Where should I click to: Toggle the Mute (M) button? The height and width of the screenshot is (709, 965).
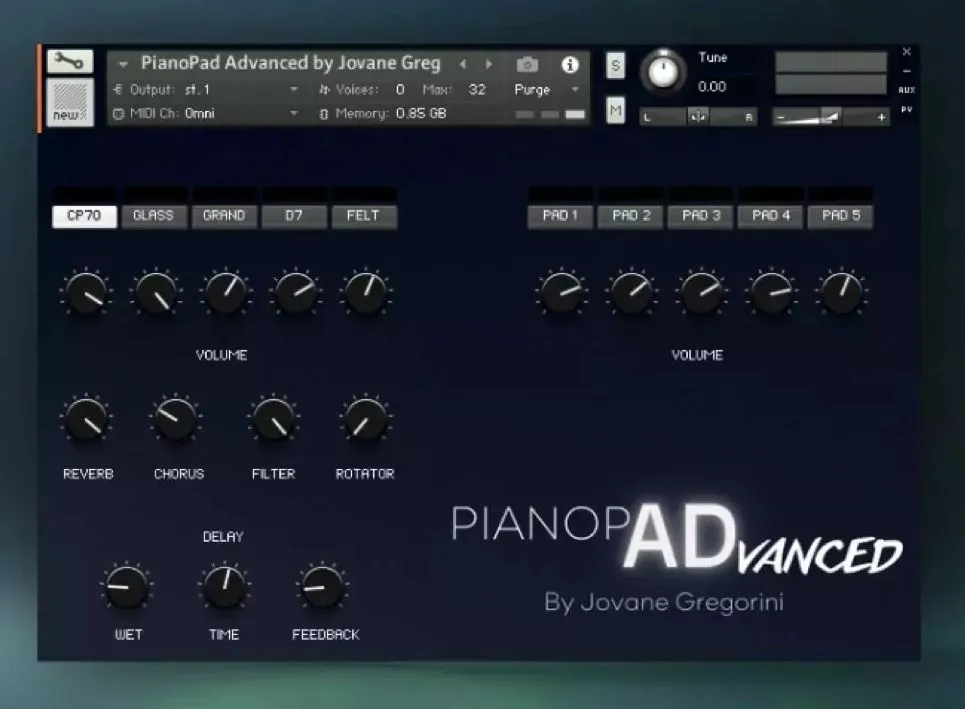click(615, 111)
